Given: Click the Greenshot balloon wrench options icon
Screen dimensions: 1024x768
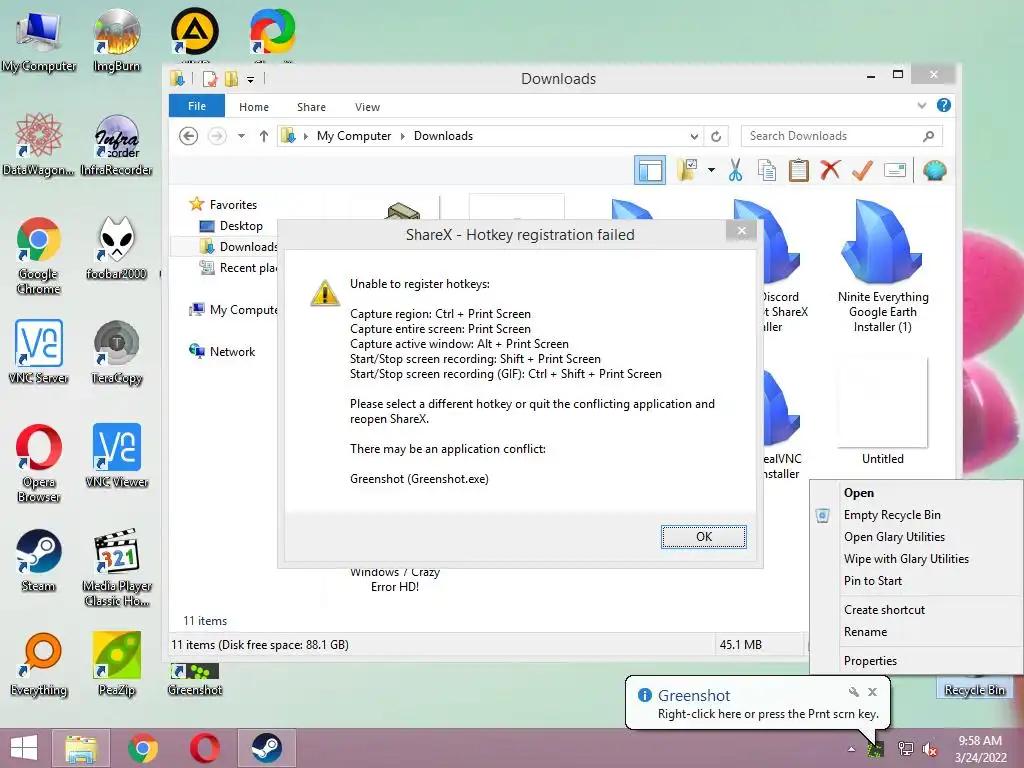Looking at the screenshot, I should coord(853,692).
